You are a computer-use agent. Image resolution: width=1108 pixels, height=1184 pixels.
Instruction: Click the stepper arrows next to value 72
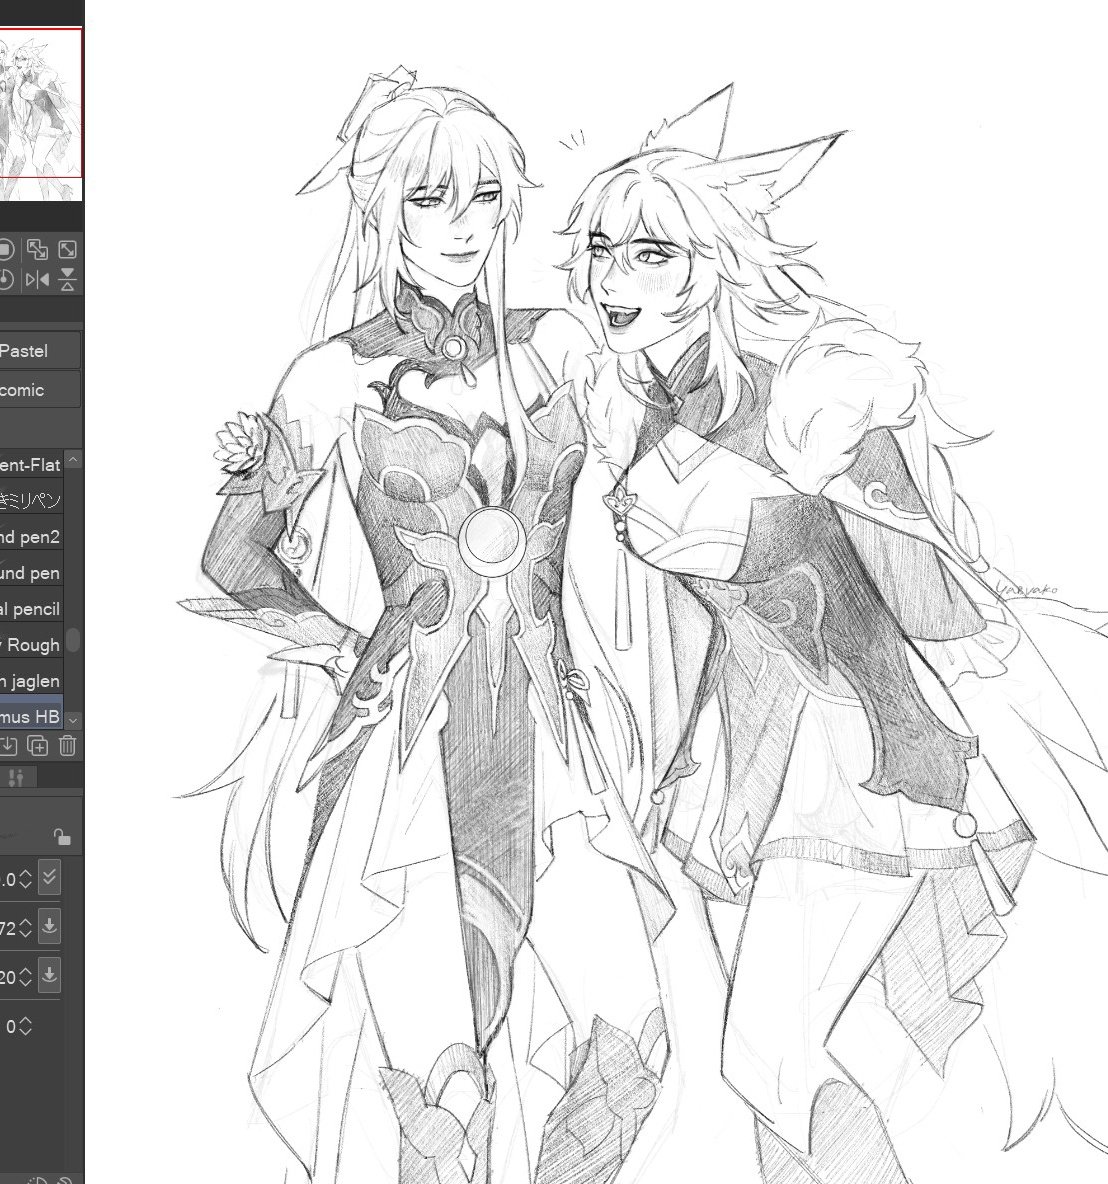(x=25, y=927)
